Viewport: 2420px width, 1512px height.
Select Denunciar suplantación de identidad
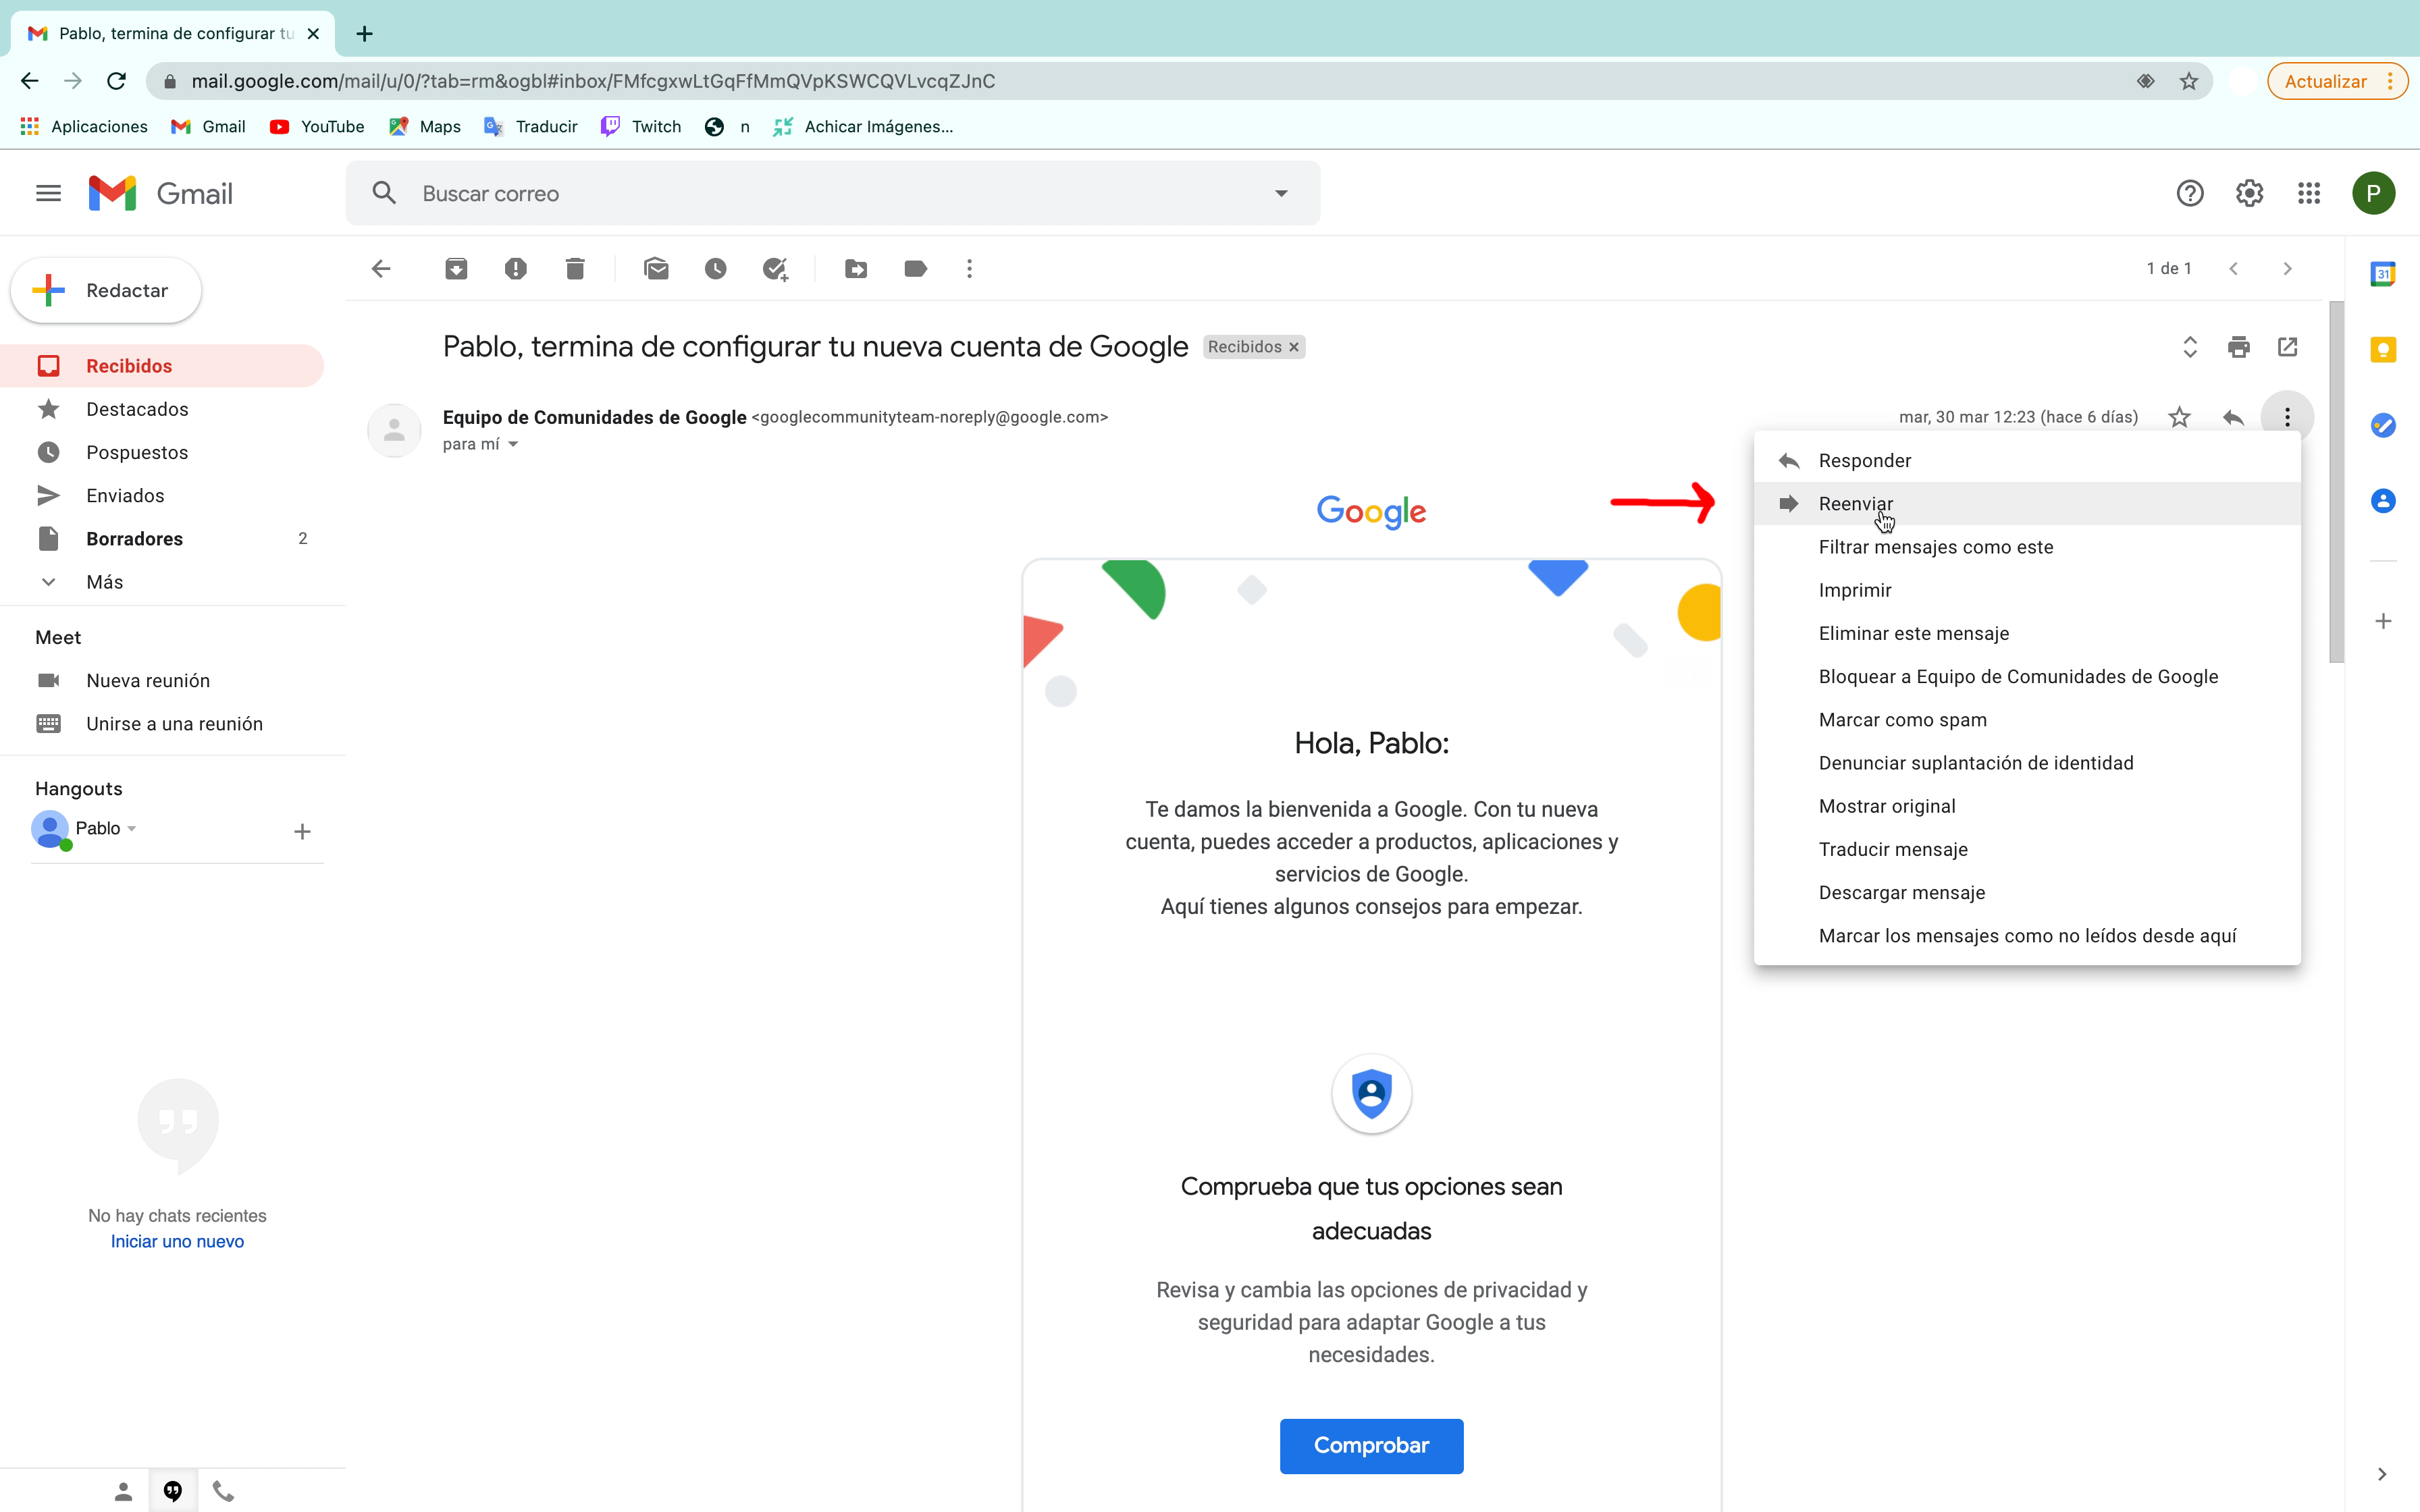coord(2027,763)
